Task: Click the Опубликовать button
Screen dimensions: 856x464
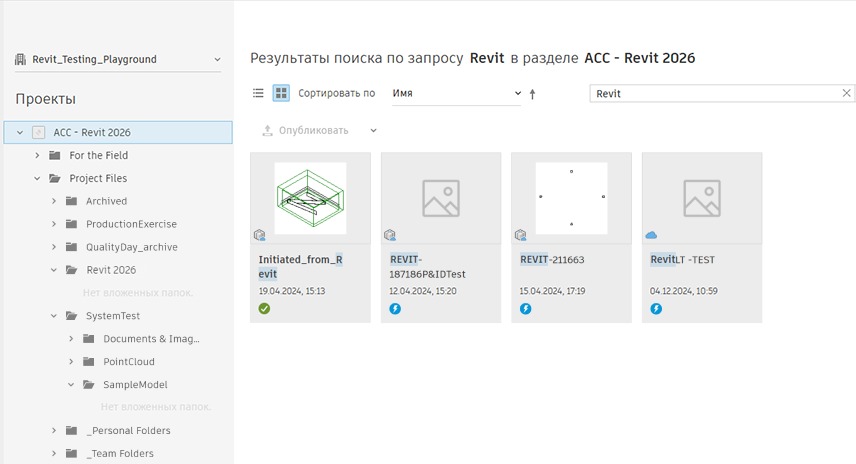Action: (x=305, y=131)
